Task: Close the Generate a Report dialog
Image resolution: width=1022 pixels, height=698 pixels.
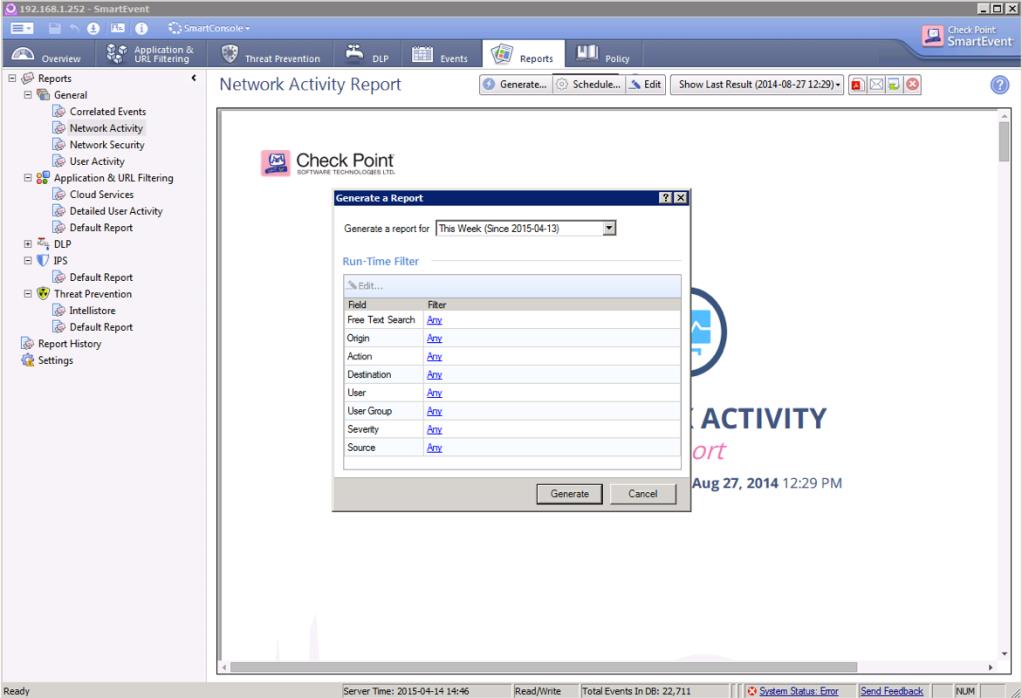Action: [x=680, y=198]
